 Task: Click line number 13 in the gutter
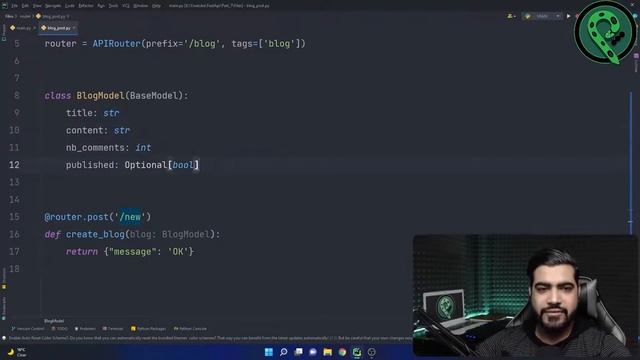14,182
